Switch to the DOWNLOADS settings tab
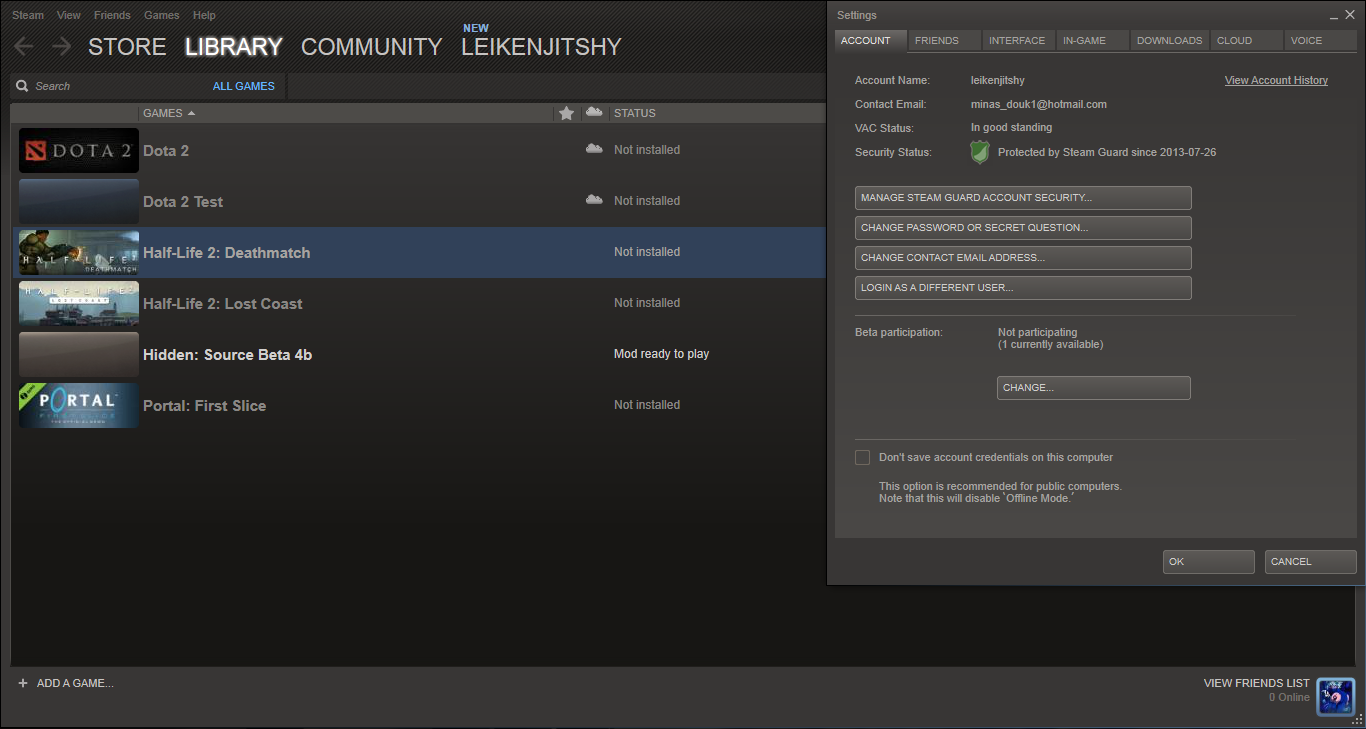Viewport: 1366px width, 729px height. click(x=1170, y=40)
